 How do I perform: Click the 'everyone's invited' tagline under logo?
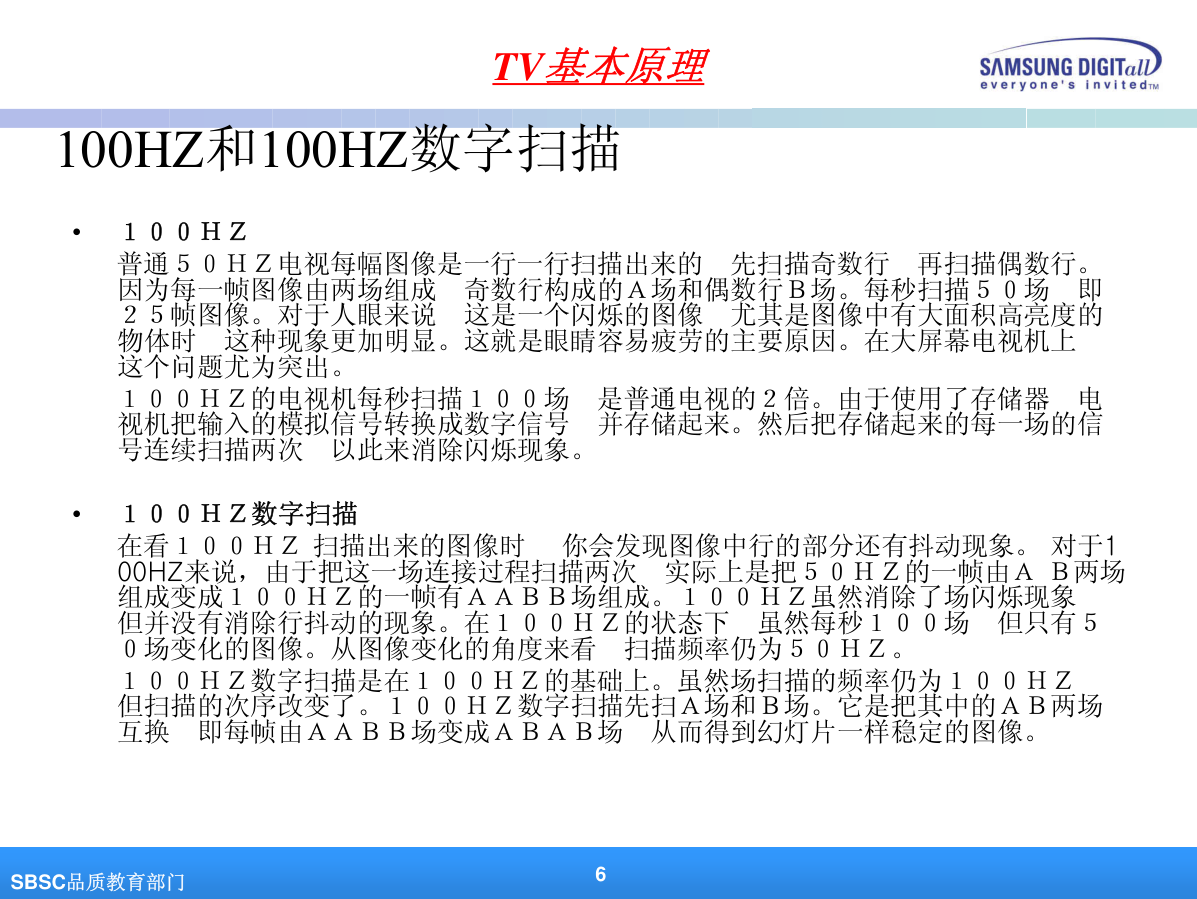pyautogui.click(x=1067, y=86)
